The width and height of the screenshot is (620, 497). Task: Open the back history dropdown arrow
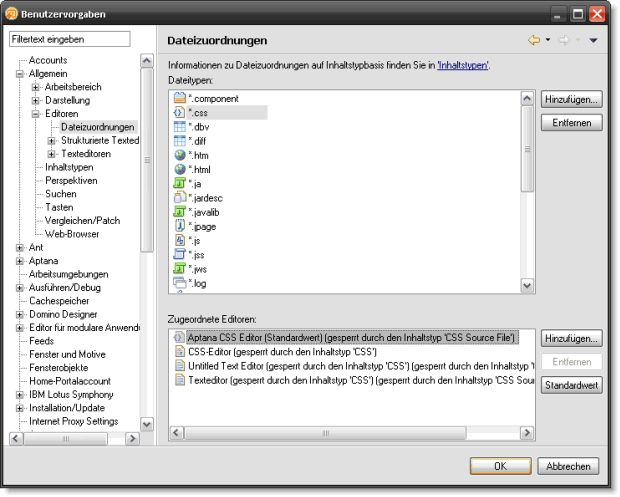(548, 40)
